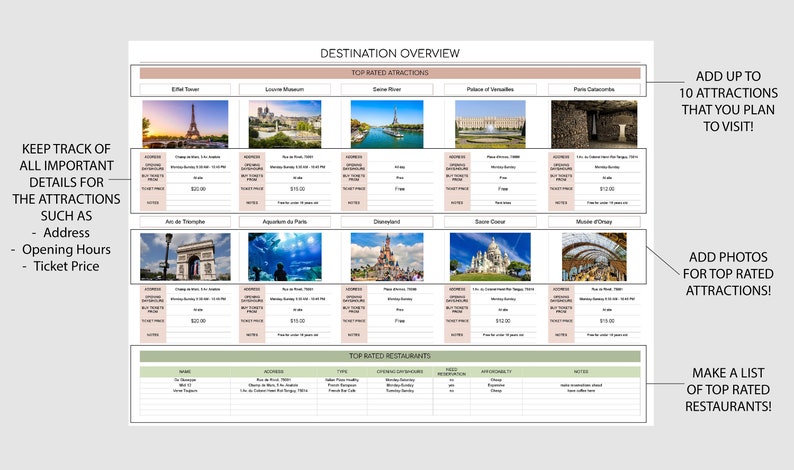Click the restaurant Notes column header
794x470 pixels.
(580, 372)
